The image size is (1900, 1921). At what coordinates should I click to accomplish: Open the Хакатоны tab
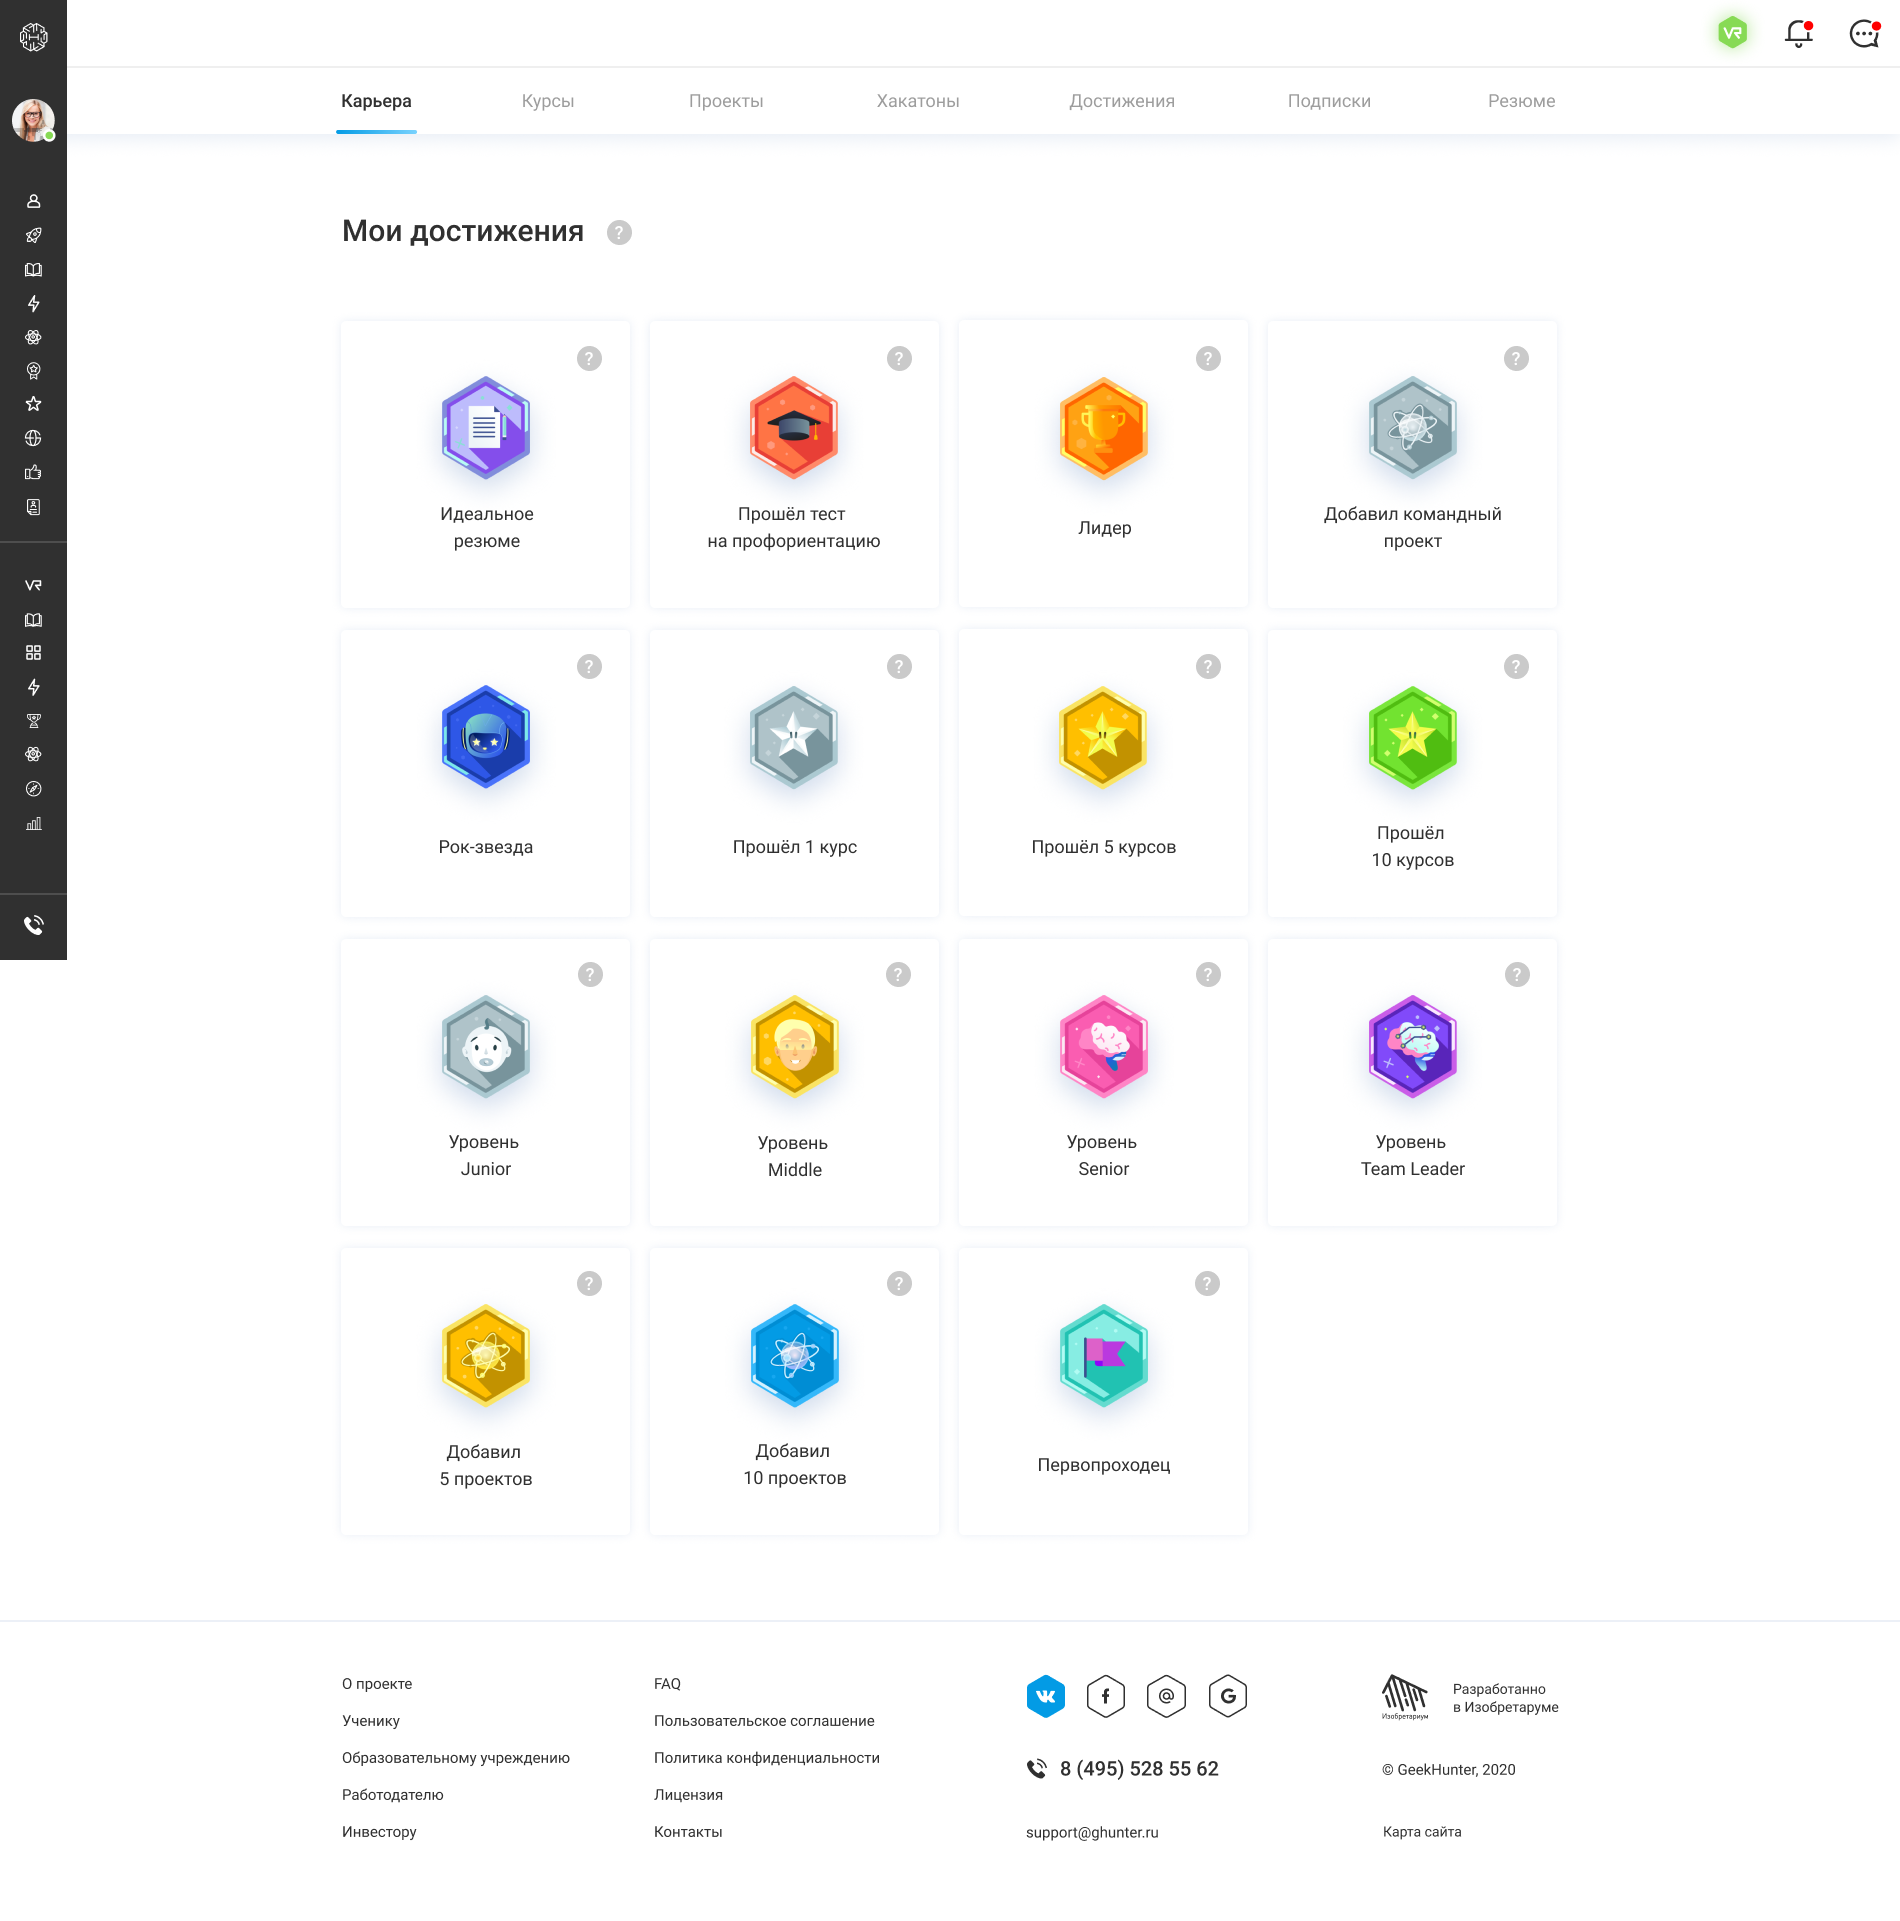[x=917, y=101]
